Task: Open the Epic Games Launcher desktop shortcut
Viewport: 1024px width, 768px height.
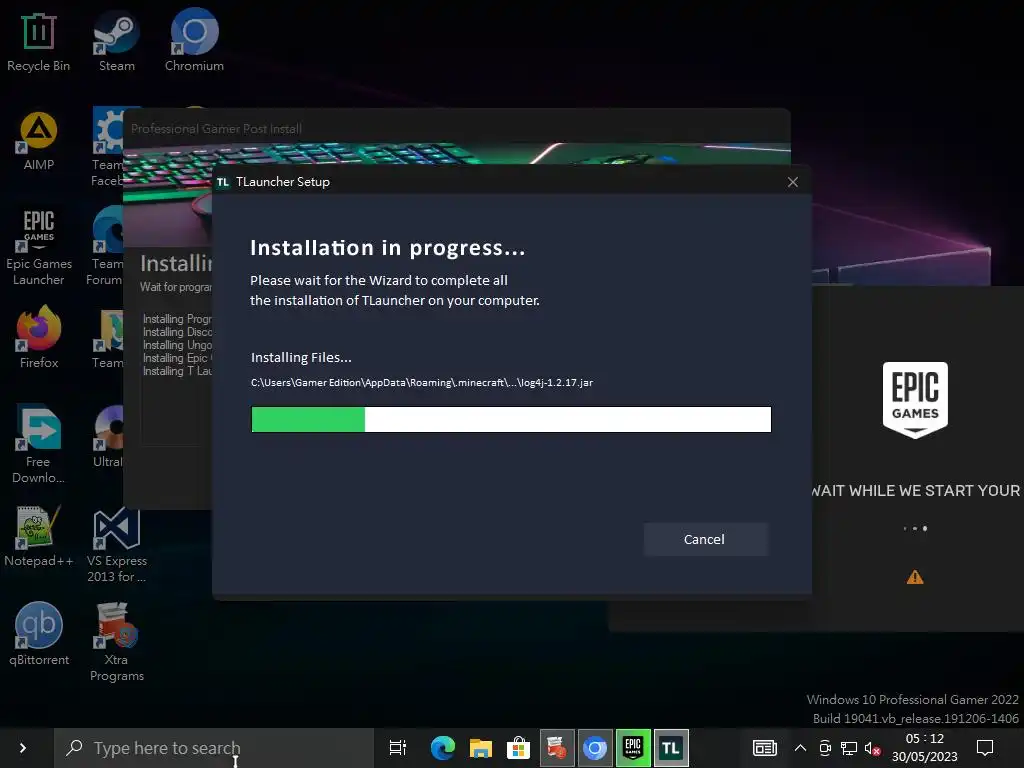Action: pos(39,248)
